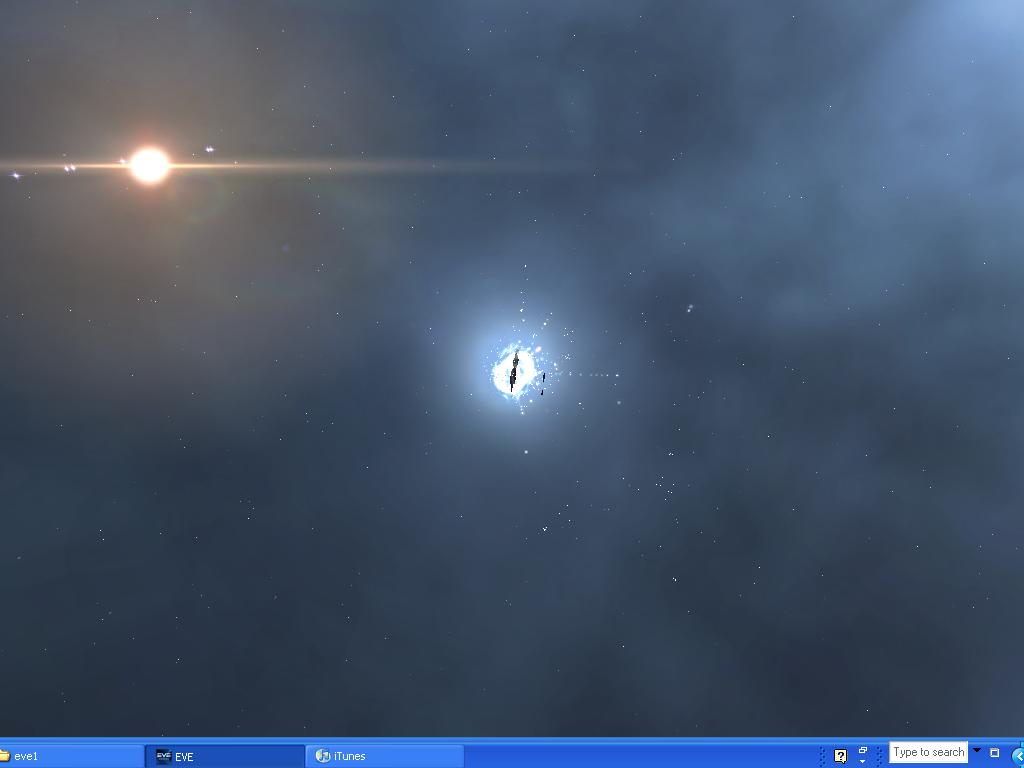Focus the Type to search field

pyautogui.click(x=928, y=752)
